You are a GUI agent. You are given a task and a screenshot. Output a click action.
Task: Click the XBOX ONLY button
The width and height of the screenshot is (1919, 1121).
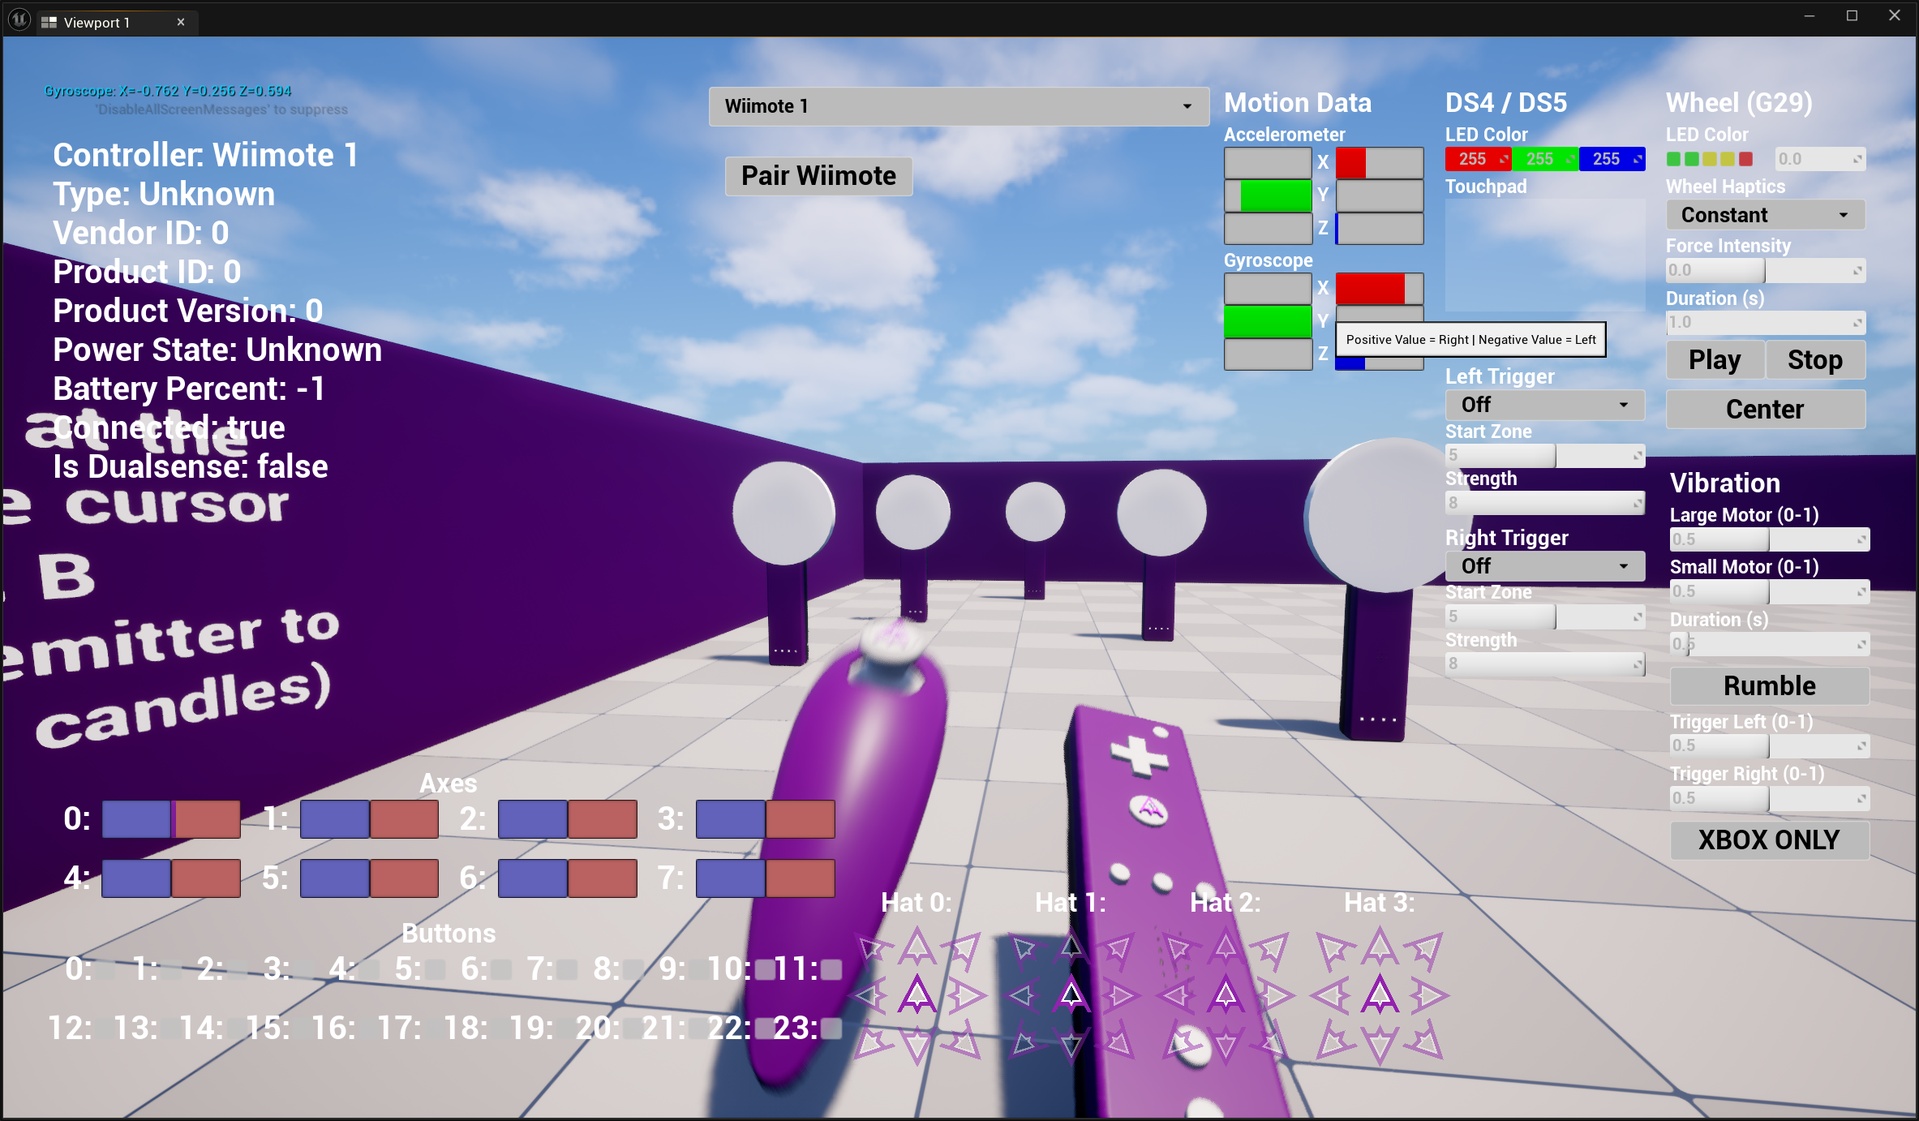[x=1769, y=840]
